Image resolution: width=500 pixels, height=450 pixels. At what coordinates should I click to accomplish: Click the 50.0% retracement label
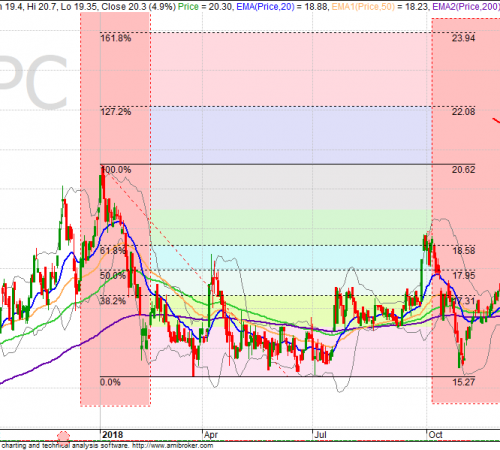[x=113, y=276]
